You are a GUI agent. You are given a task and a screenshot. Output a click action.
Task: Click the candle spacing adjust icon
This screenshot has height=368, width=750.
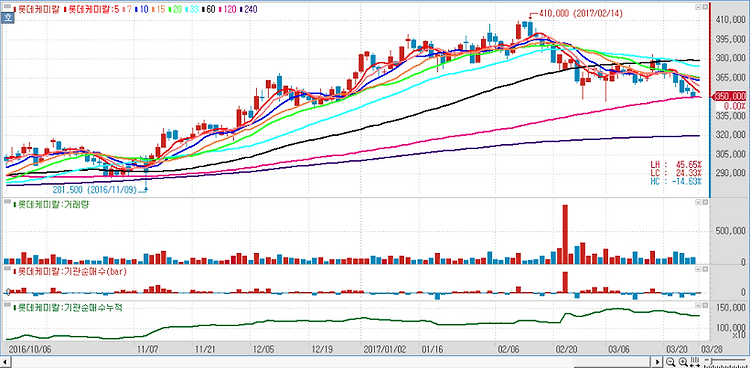tap(695, 362)
